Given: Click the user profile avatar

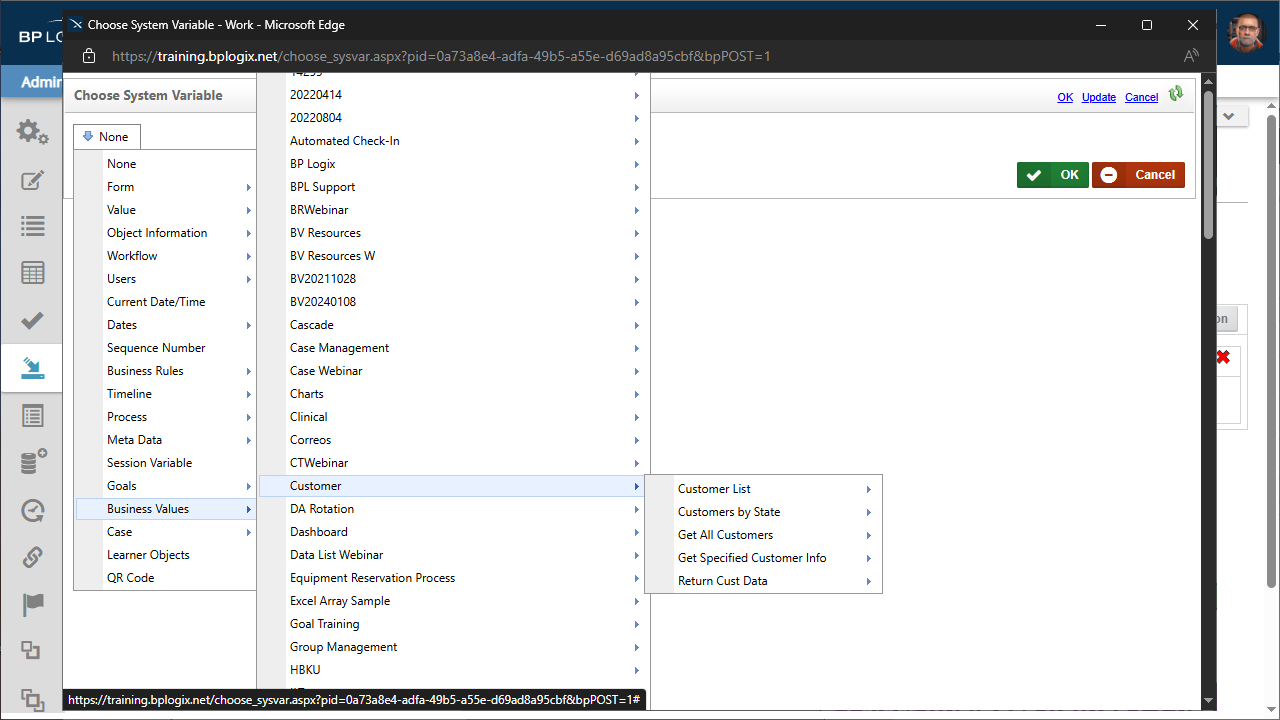Looking at the screenshot, I should tap(1246, 35).
